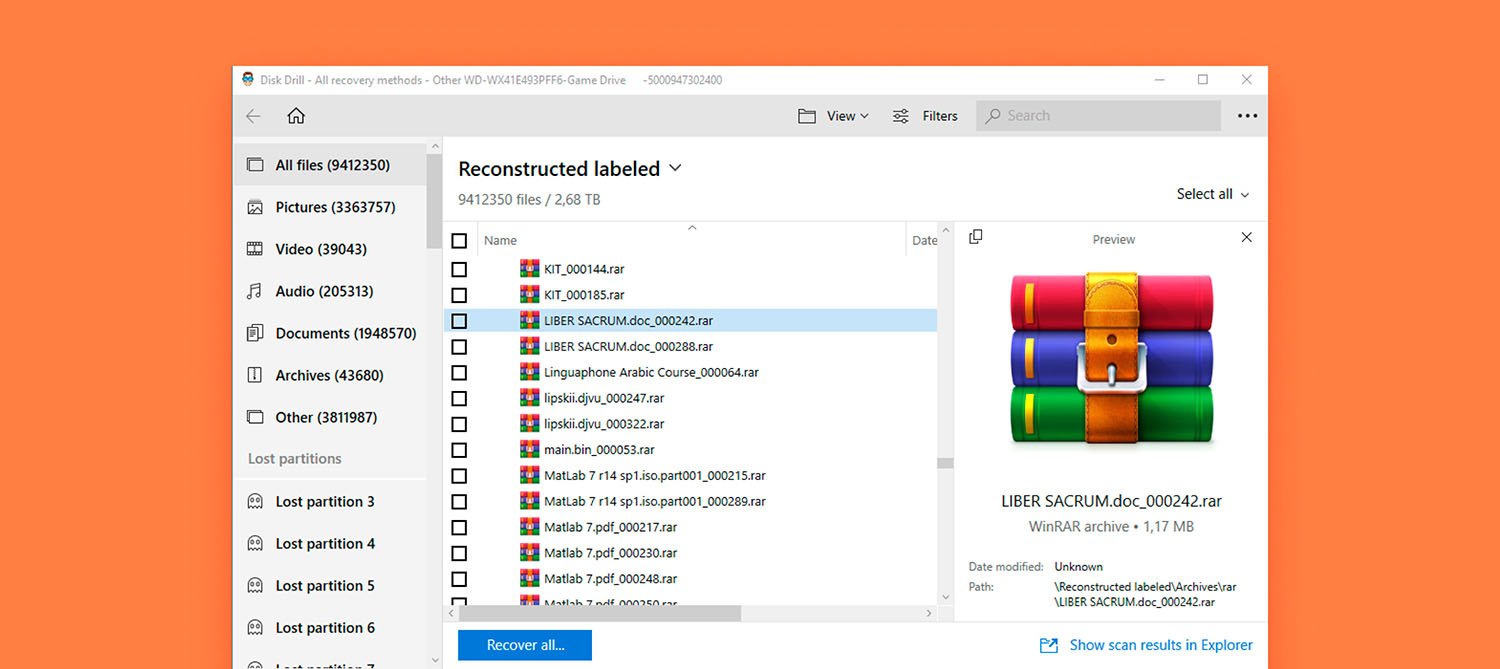
Task: Click the ghost icon for Lost partition 3
Action: [x=255, y=502]
